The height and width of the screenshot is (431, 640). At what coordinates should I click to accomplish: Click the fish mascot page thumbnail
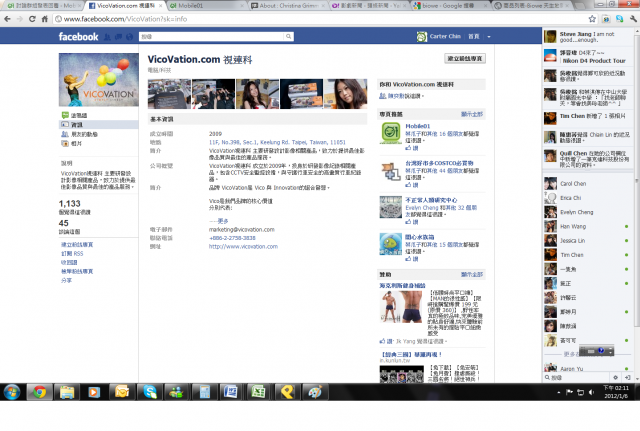[391, 244]
